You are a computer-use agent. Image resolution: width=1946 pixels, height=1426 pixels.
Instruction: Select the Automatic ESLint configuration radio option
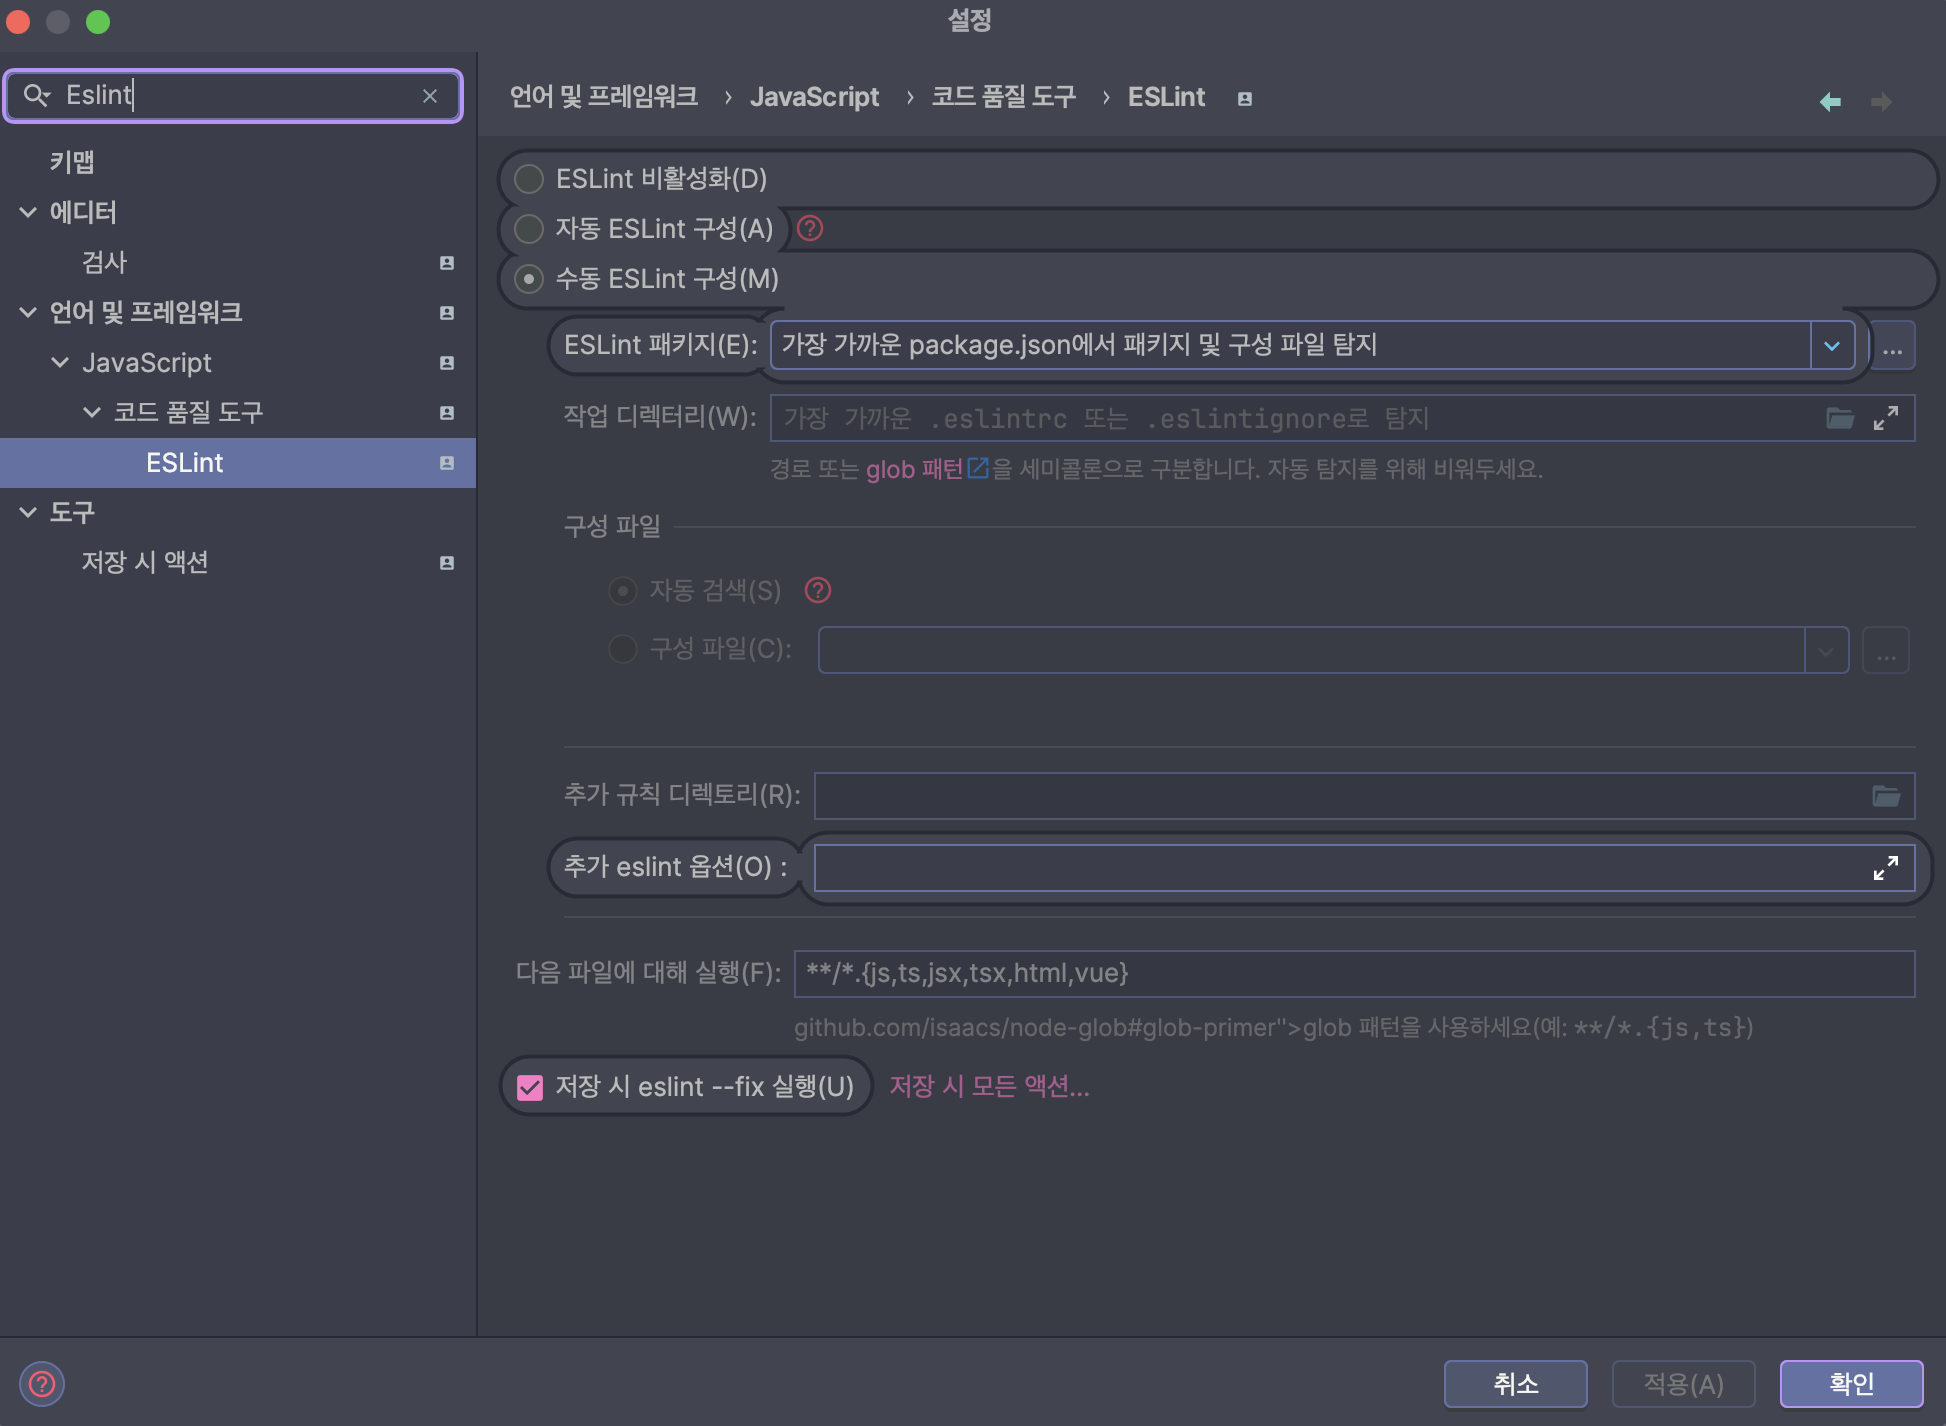(x=529, y=229)
